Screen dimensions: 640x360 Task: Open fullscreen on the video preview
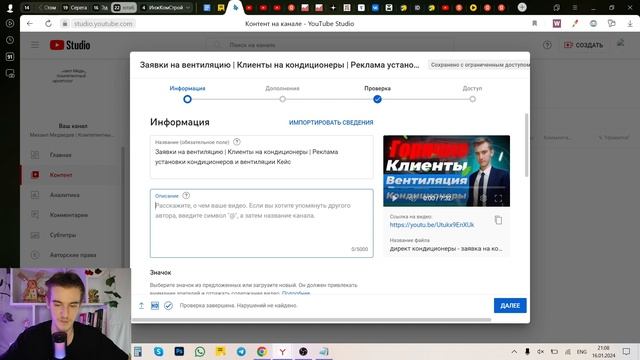(x=498, y=198)
